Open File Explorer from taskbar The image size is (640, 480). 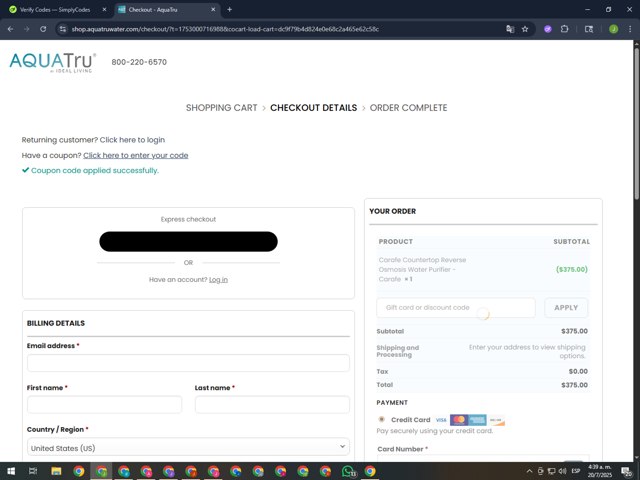point(56,471)
